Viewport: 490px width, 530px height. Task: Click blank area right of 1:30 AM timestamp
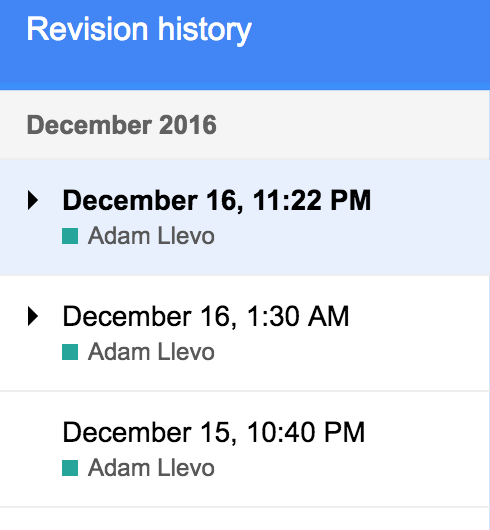pos(419,316)
